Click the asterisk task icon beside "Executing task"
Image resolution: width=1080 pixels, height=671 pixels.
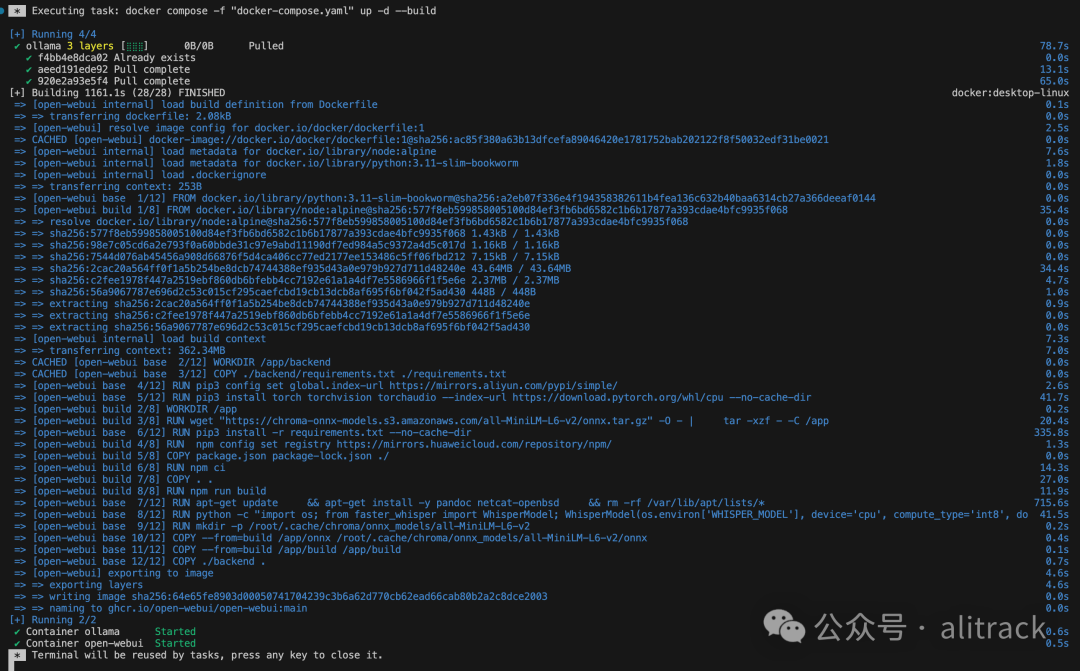point(17,10)
